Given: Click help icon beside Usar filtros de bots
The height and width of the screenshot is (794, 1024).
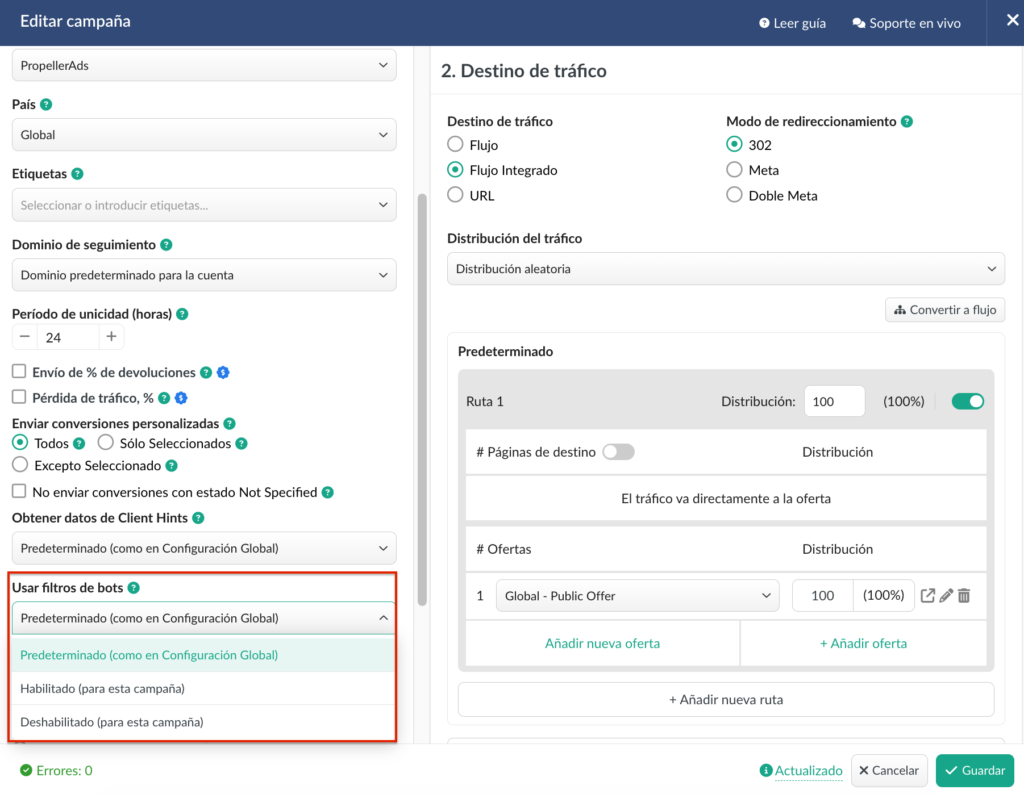Looking at the screenshot, I should (134, 588).
